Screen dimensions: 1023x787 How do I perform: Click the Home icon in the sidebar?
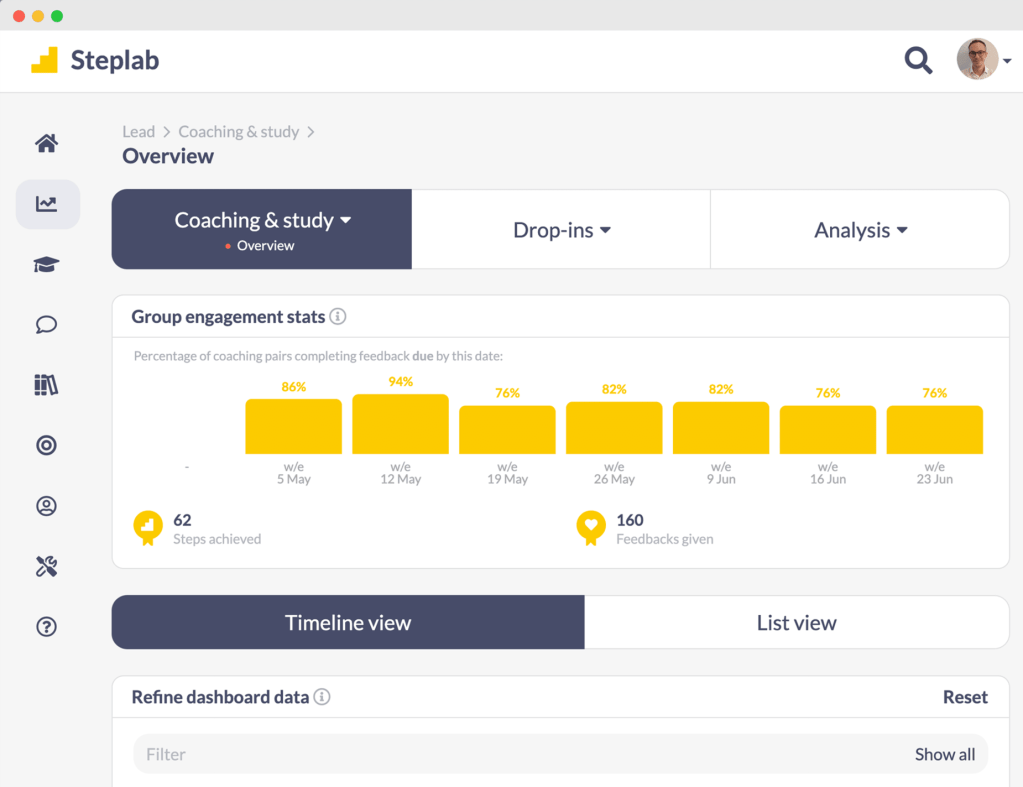(46, 143)
